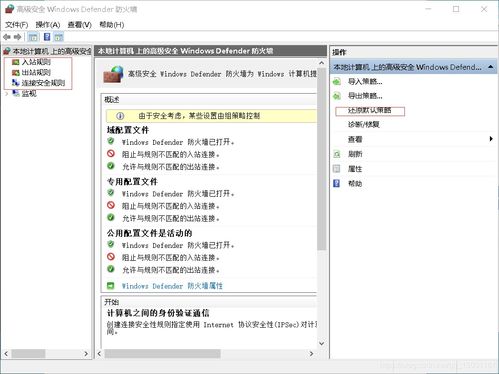This screenshot has width=499, height=374.
Task: Click the blue Help toolbar icon
Action: tap(47, 37)
